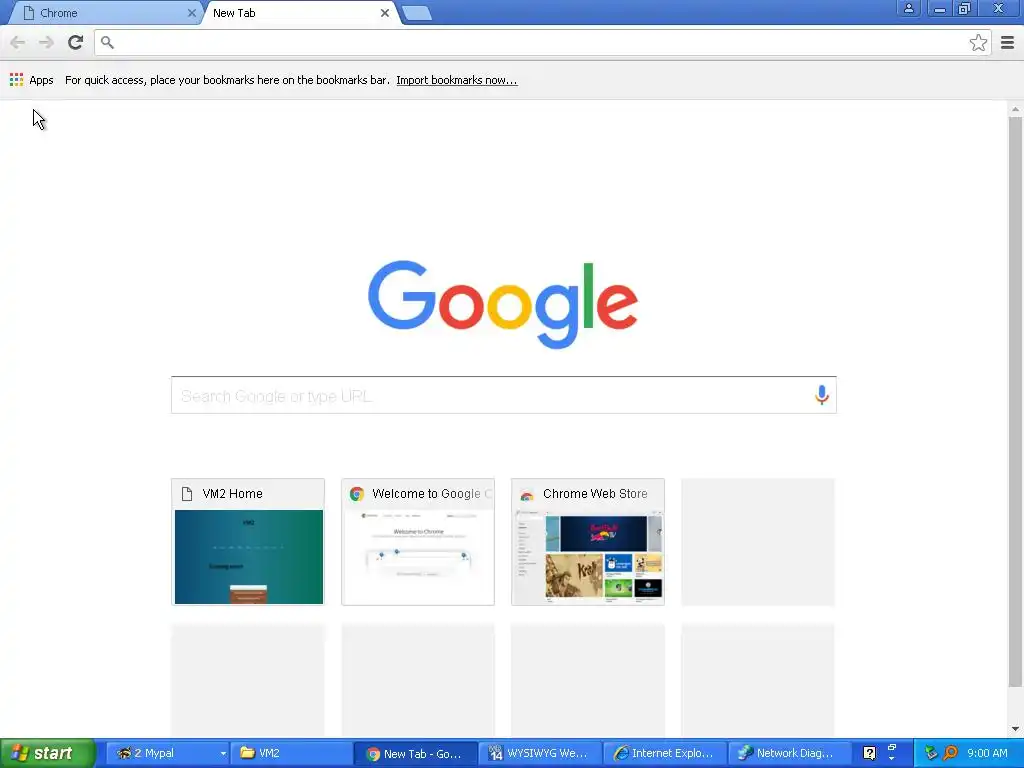Expand the Mypal taskbar group dropdown arrow
1024x768 pixels.
223,753
